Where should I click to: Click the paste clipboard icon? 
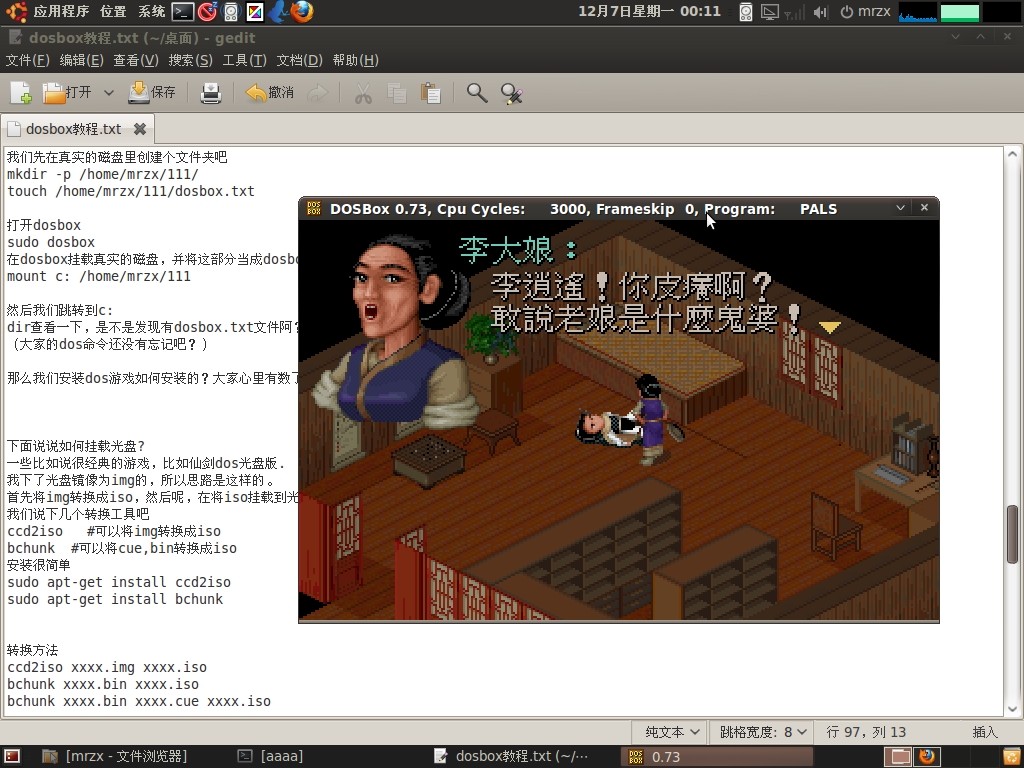pos(430,93)
